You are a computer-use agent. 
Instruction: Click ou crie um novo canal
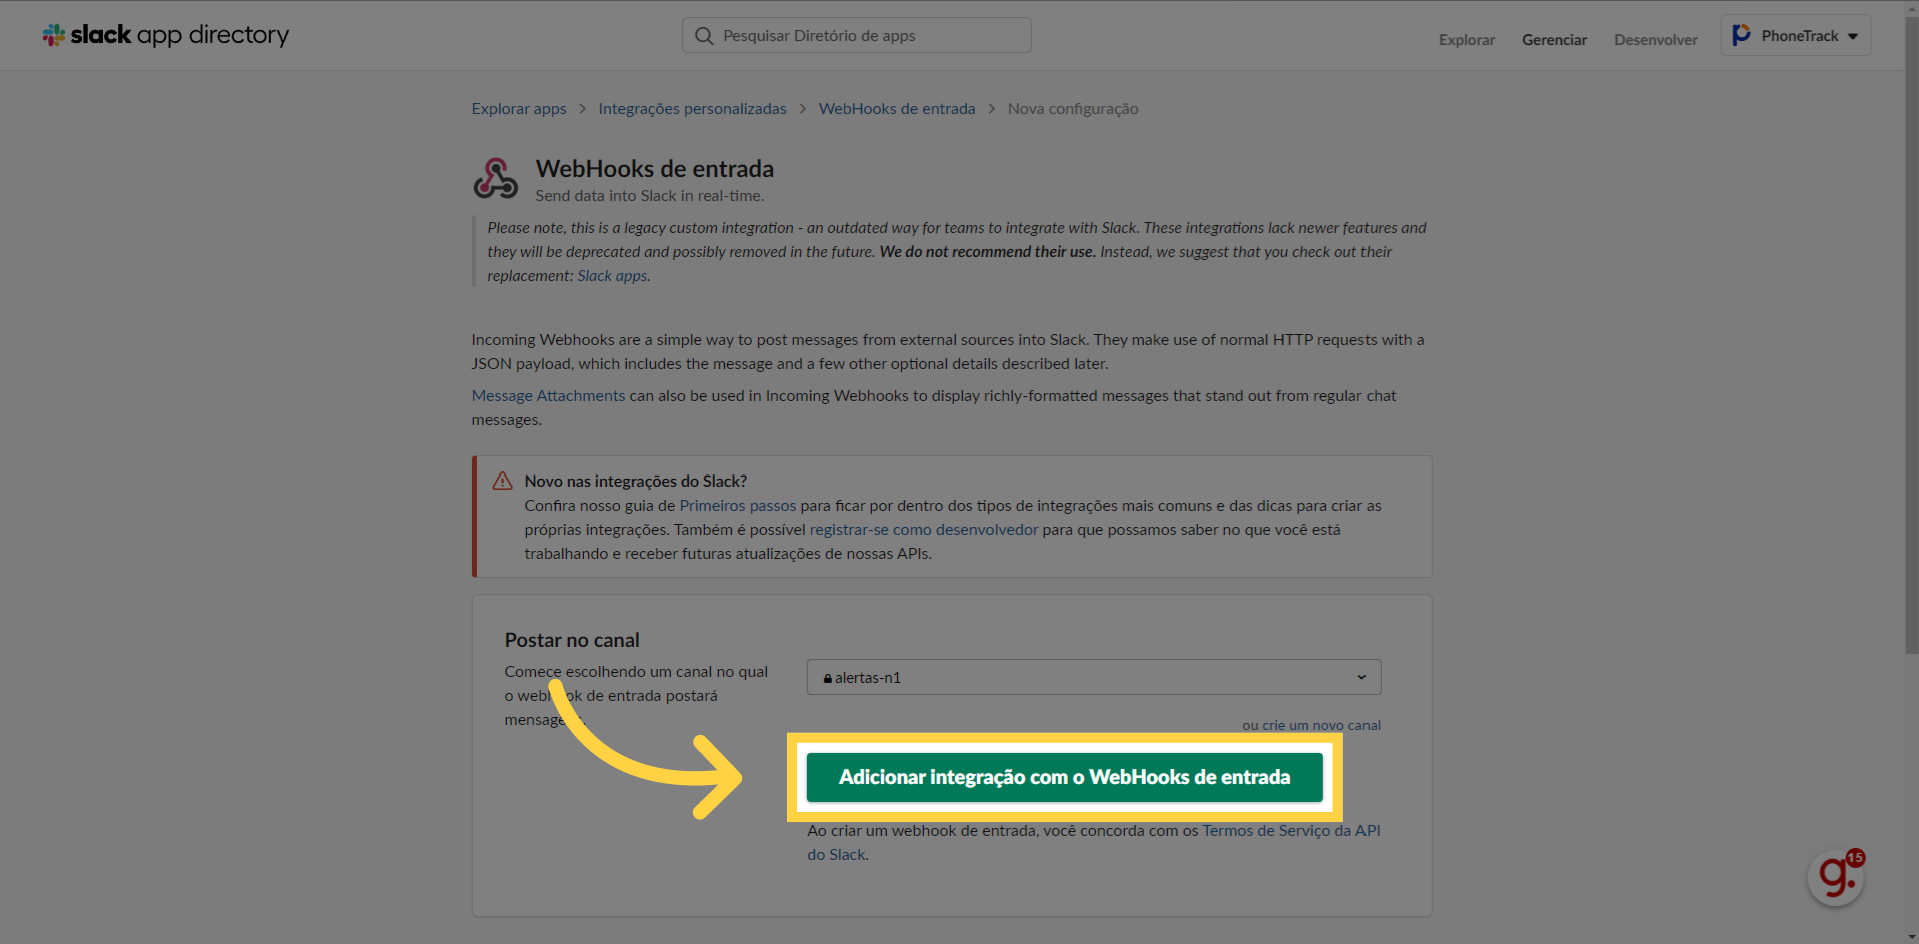click(1311, 725)
